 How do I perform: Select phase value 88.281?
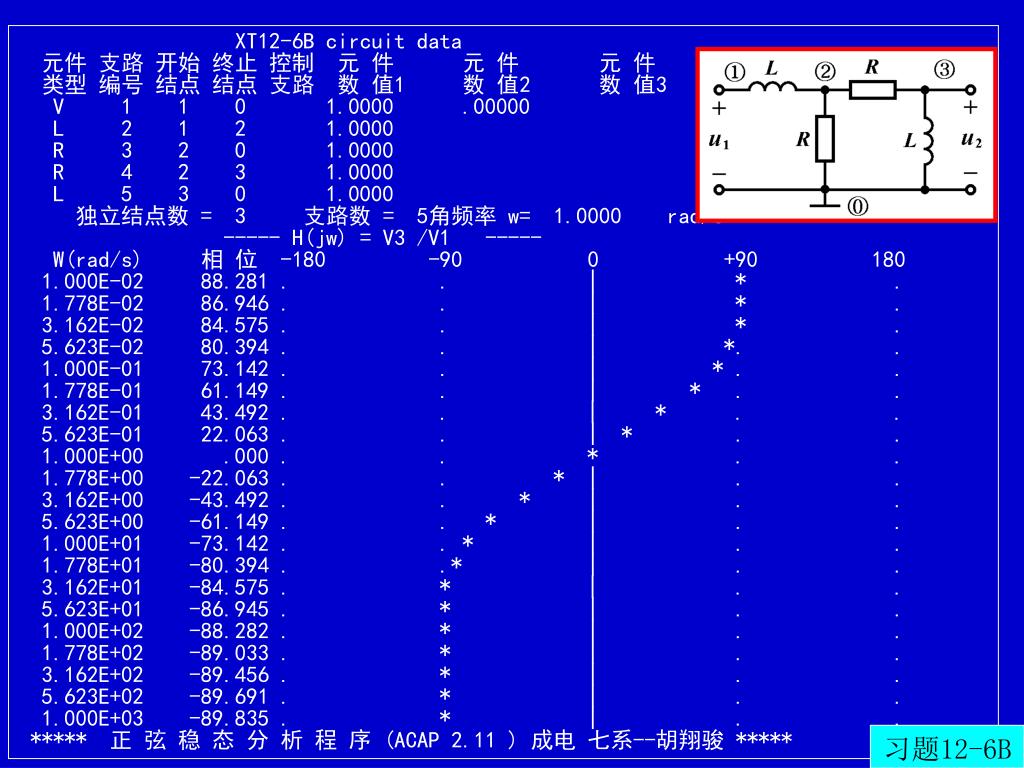234,282
